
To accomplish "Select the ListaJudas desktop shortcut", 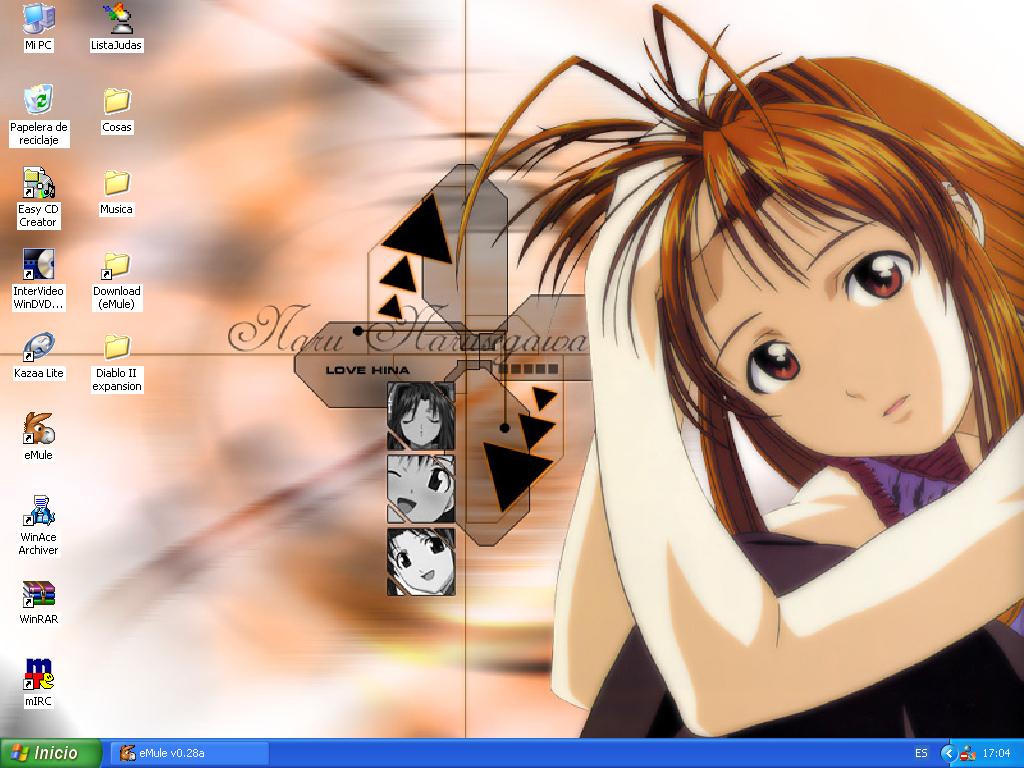I will (116, 26).
